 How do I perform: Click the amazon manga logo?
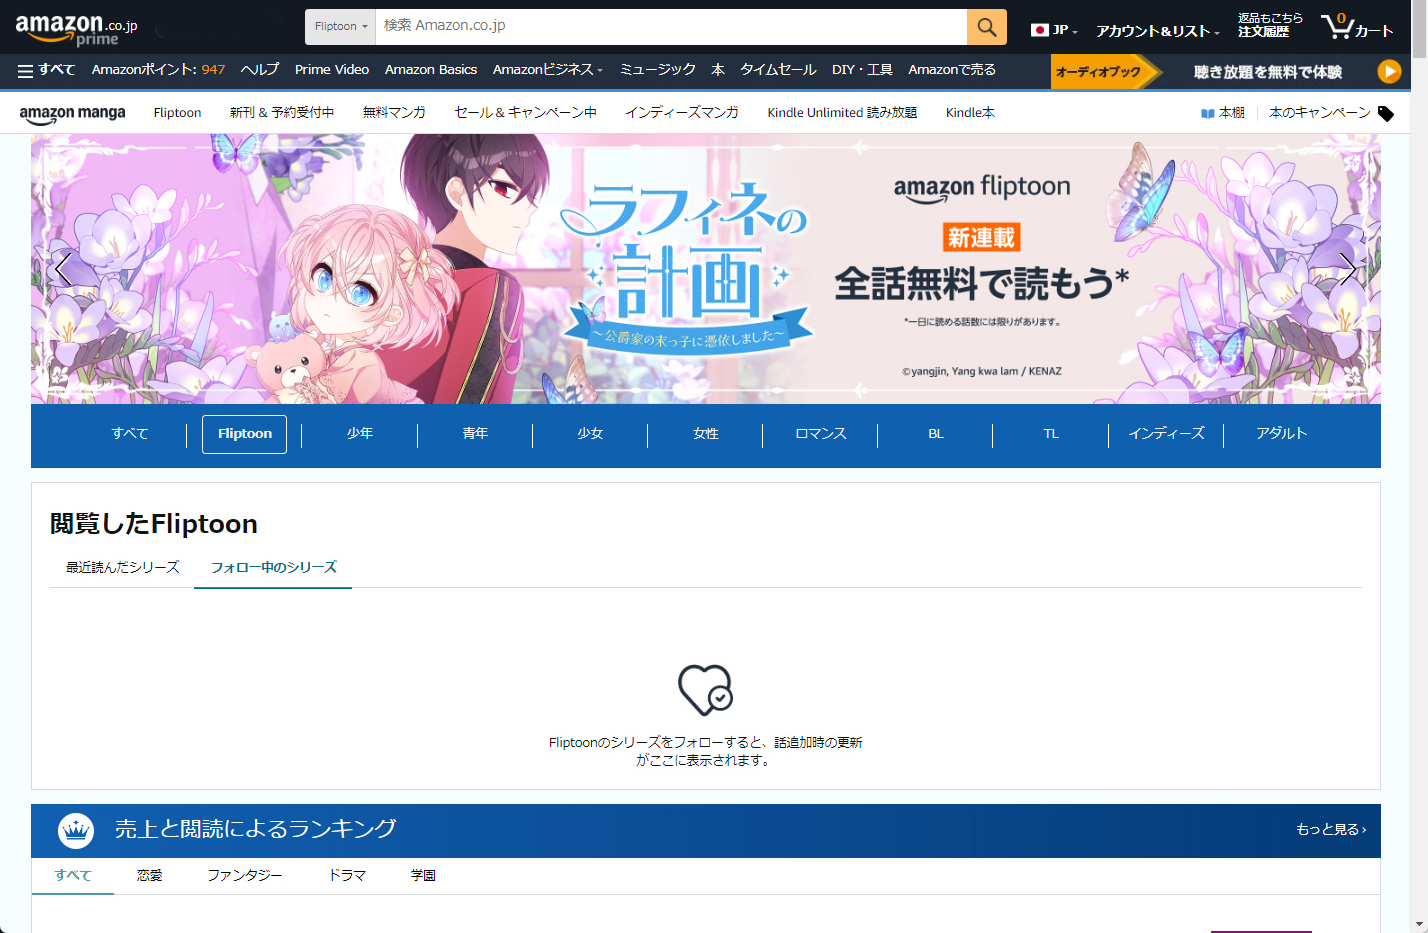[72, 112]
